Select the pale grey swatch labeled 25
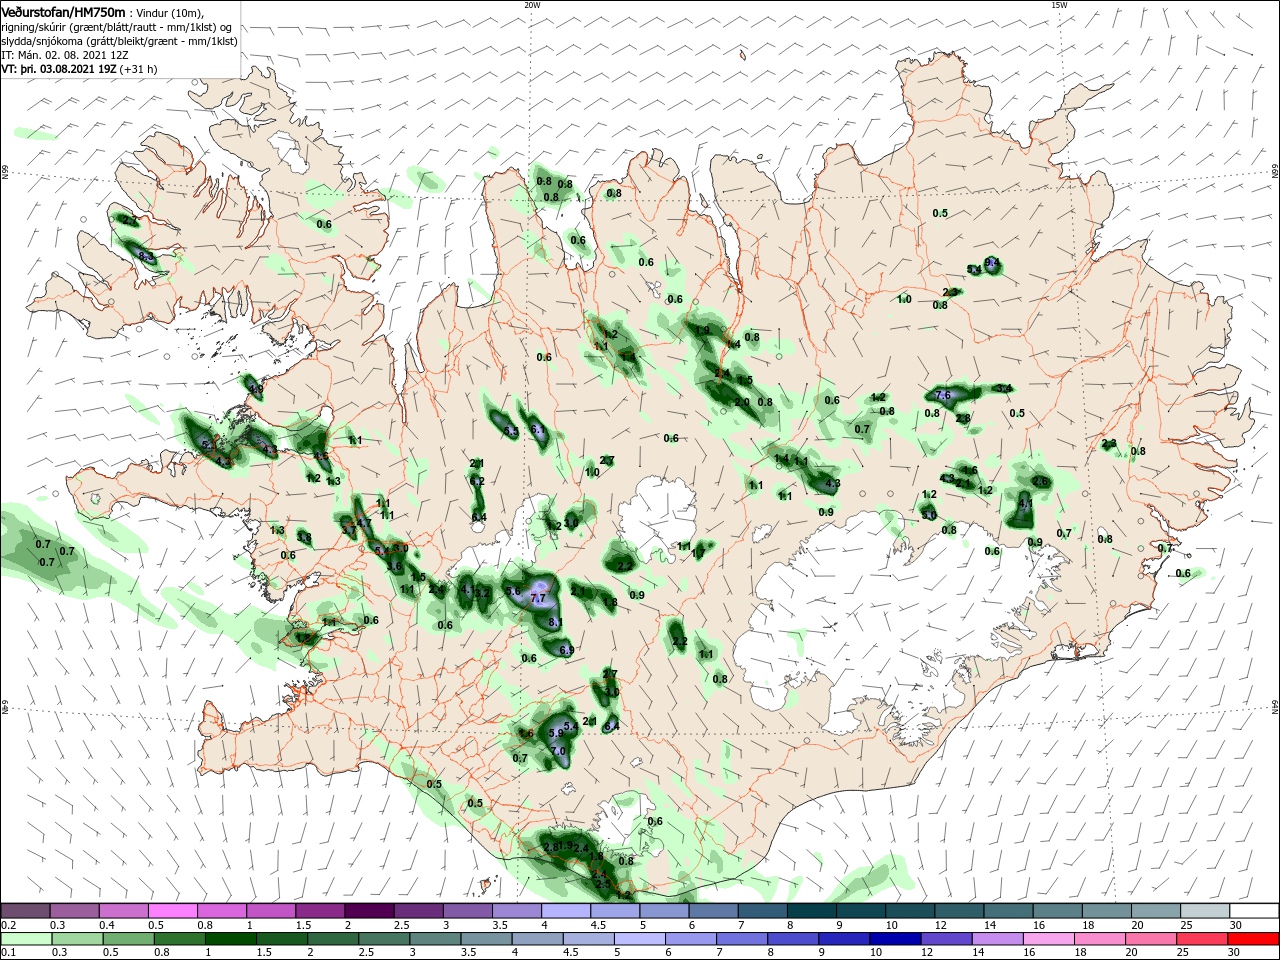 click(x=1205, y=911)
